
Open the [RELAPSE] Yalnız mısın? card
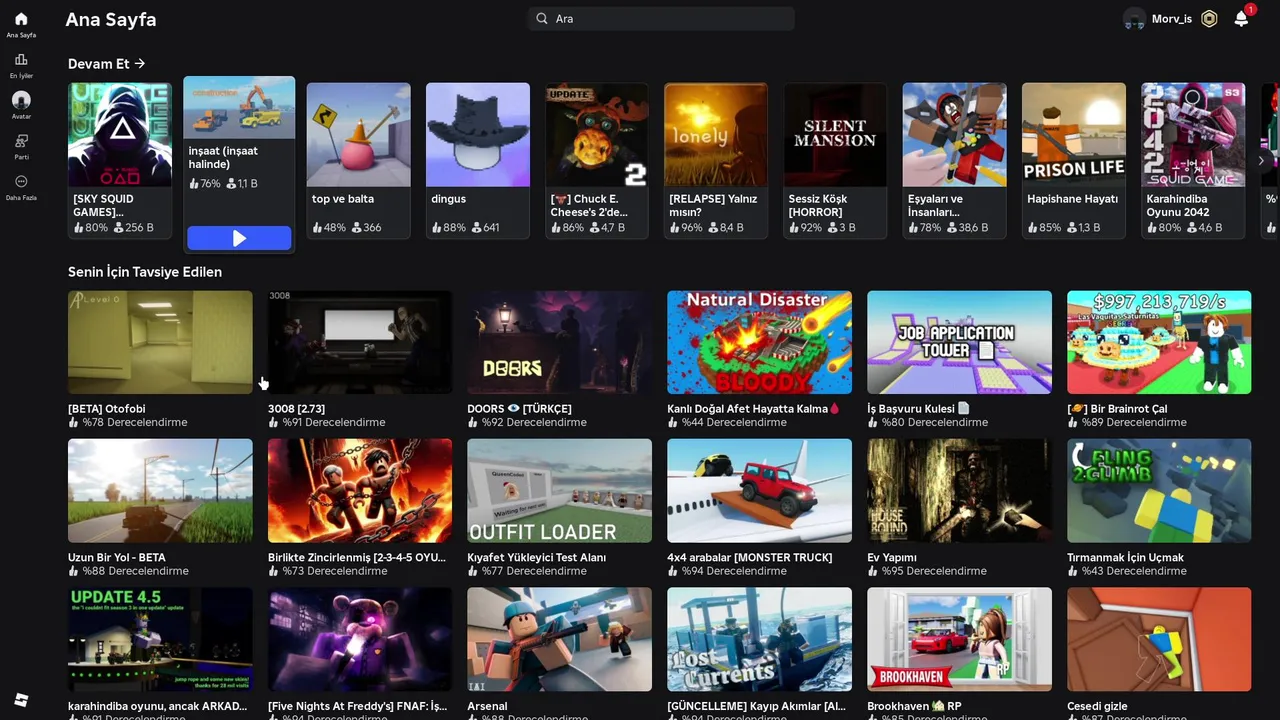pyautogui.click(x=716, y=161)
